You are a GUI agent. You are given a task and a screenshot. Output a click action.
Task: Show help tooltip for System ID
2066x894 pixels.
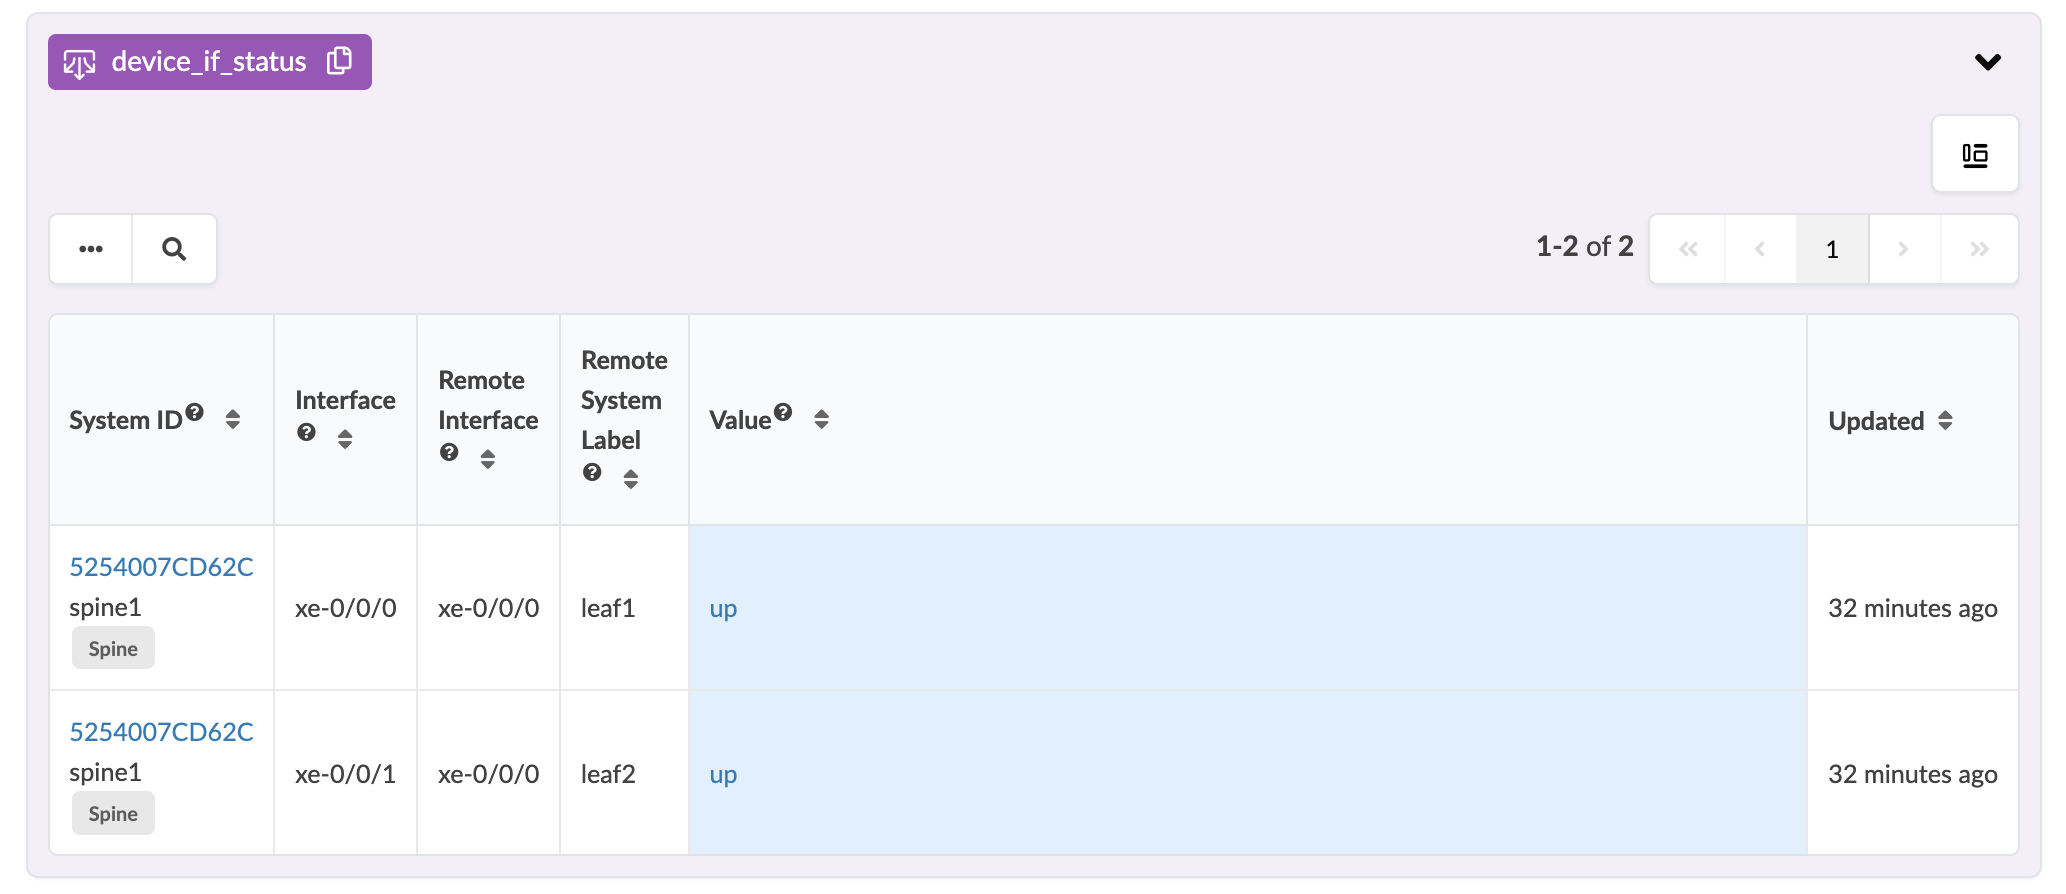pyautogui.click(x=195, y=412)
